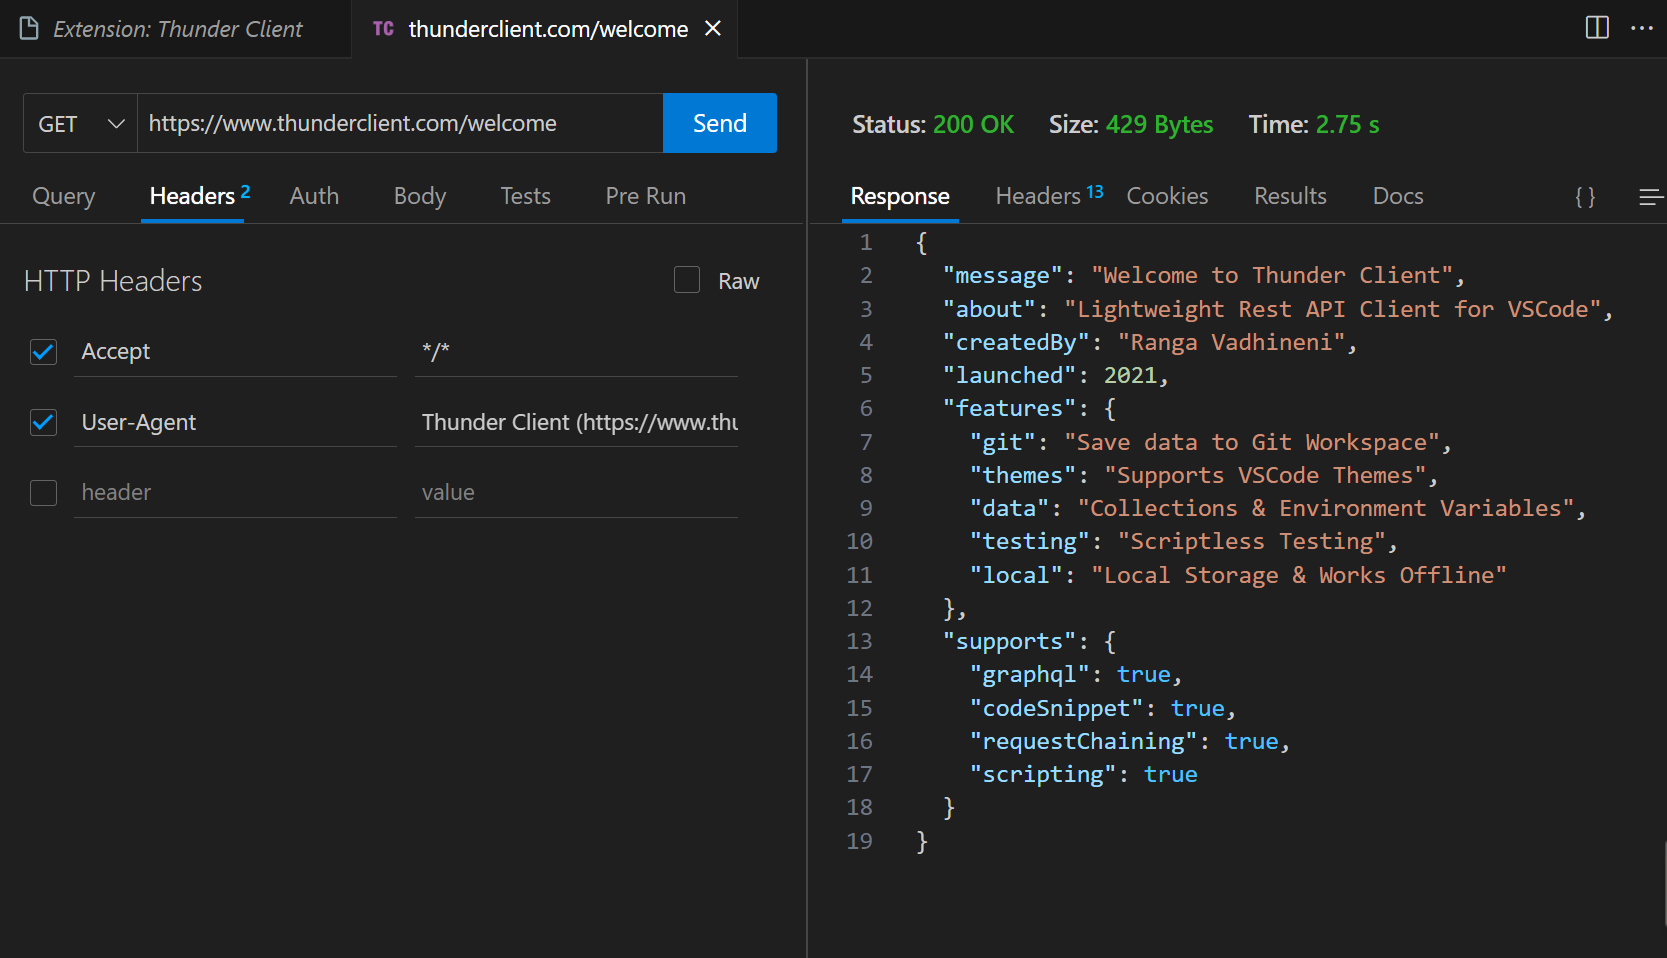The image size is (1667, 958).
Task: Click the request URL input field
Action: [400, 123]
